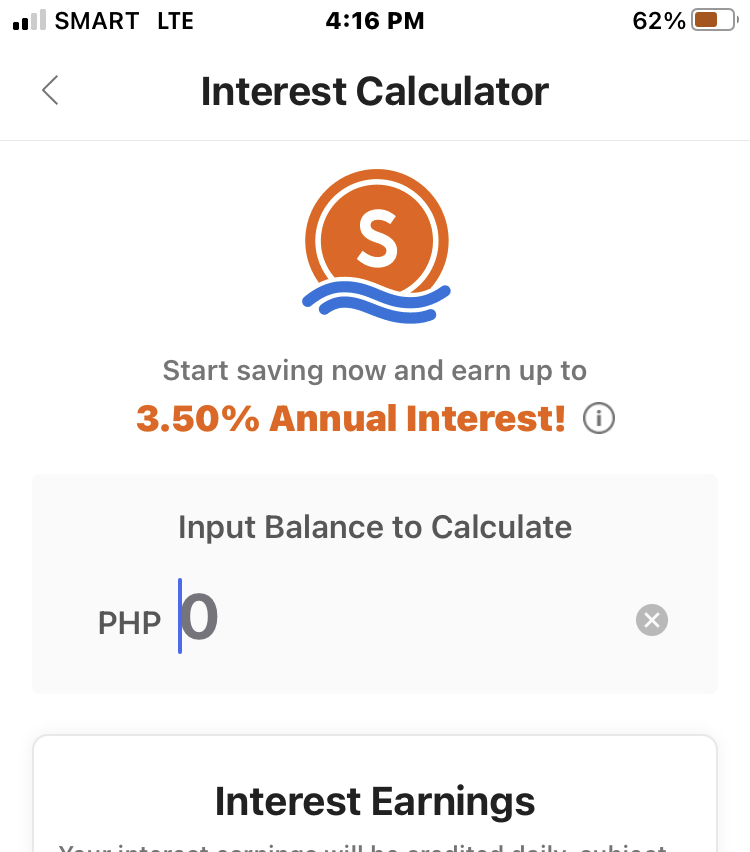Image resolution: width=750 pixels, height=852 pixels.
Task: Tap the blue text cursor in balance field
Action: tap(180, 617)
